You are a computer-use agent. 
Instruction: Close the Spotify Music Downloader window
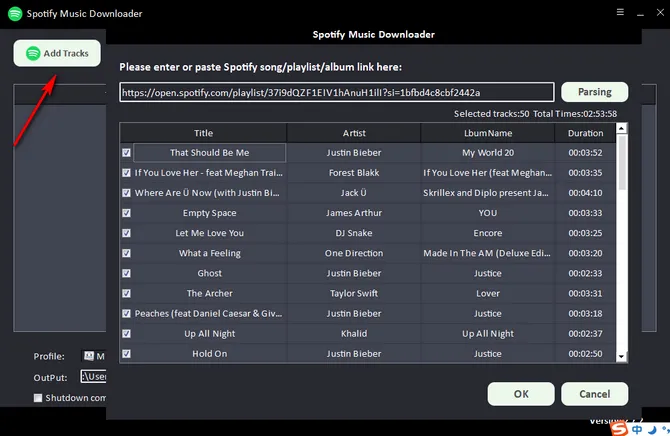pyautogui.click(x=660, y=12)
